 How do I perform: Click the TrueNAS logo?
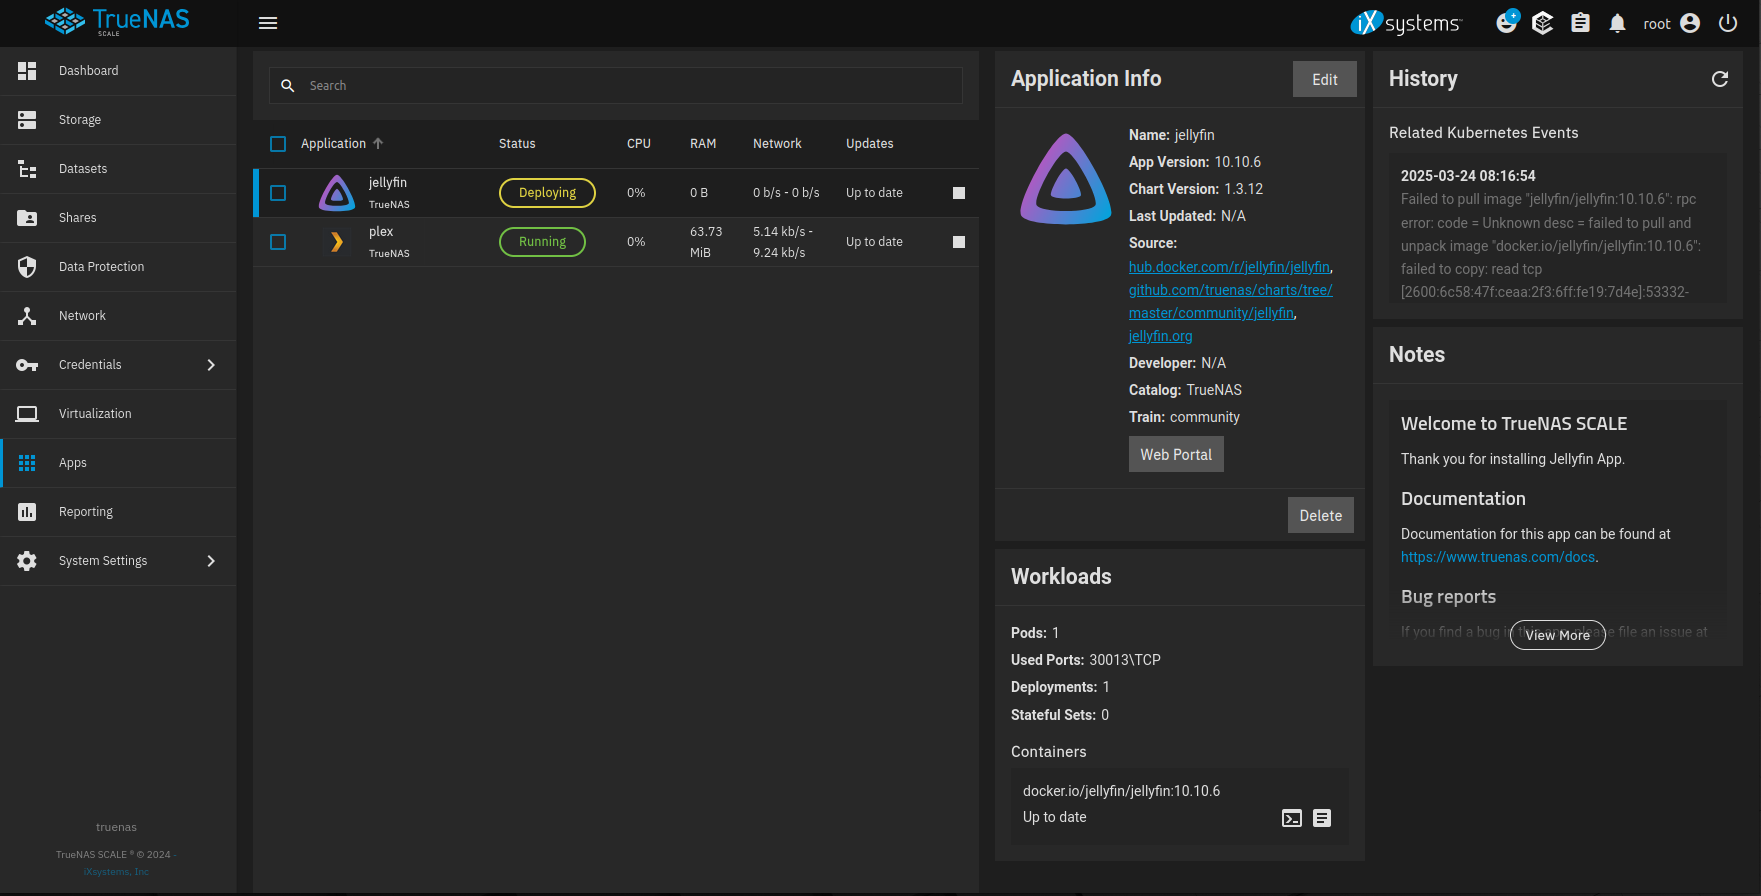point(117,21)
